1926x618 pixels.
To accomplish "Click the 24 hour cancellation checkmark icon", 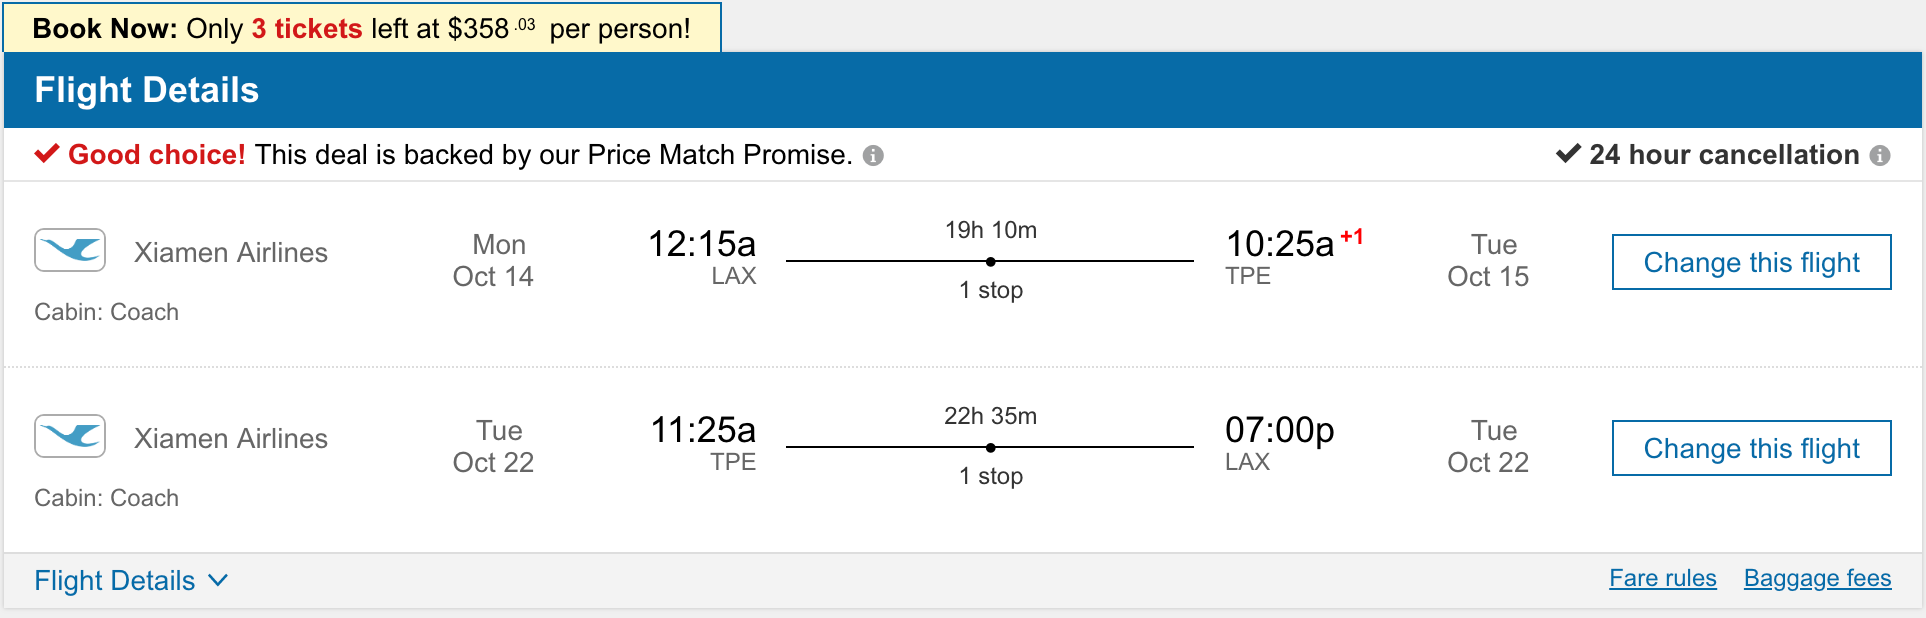I will tap(1568, 154).
